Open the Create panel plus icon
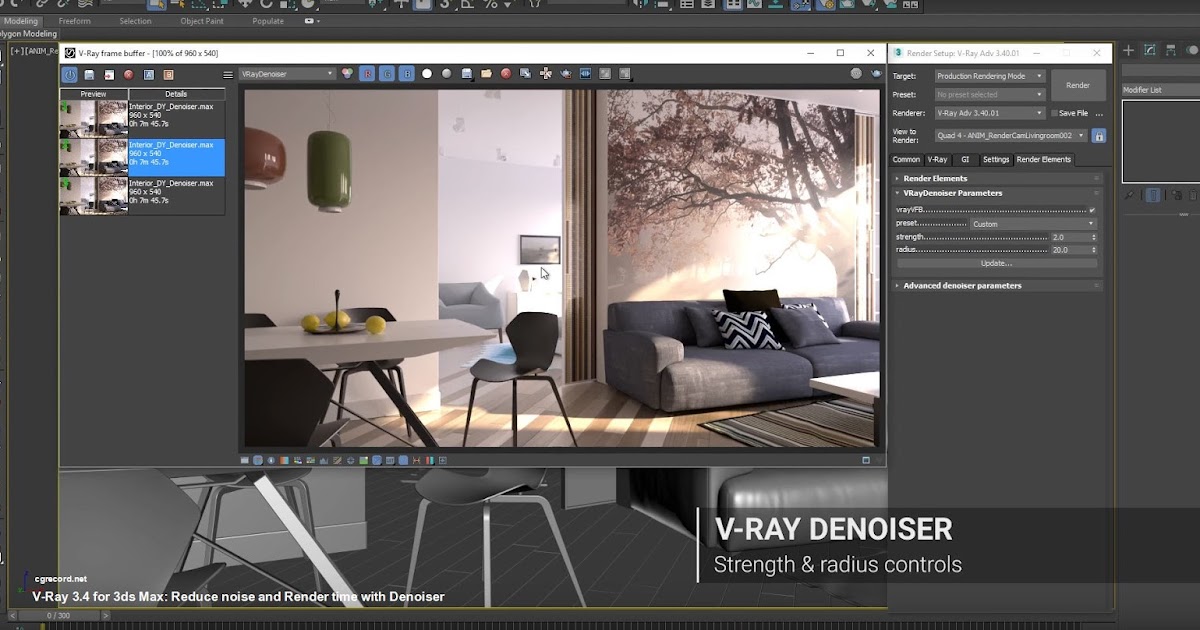 pyautogui.click(x=1129, y=50)
